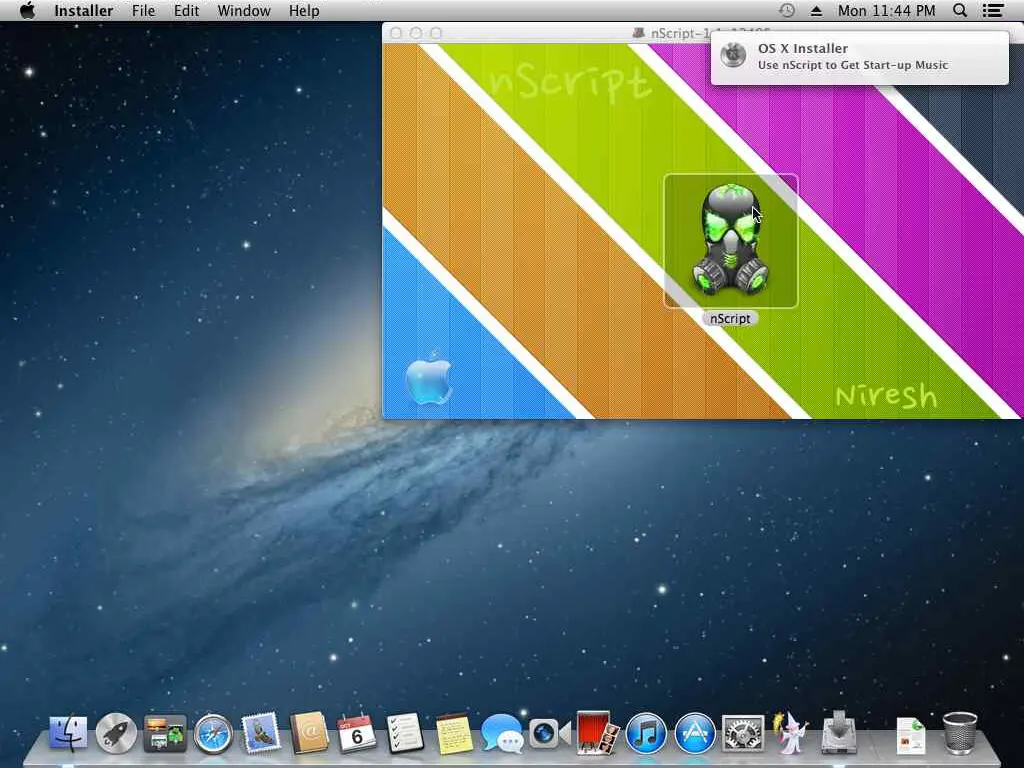Open Contacts address book in Dock
Viewport: 1024px width, 768px height.
tap(310, 731)
